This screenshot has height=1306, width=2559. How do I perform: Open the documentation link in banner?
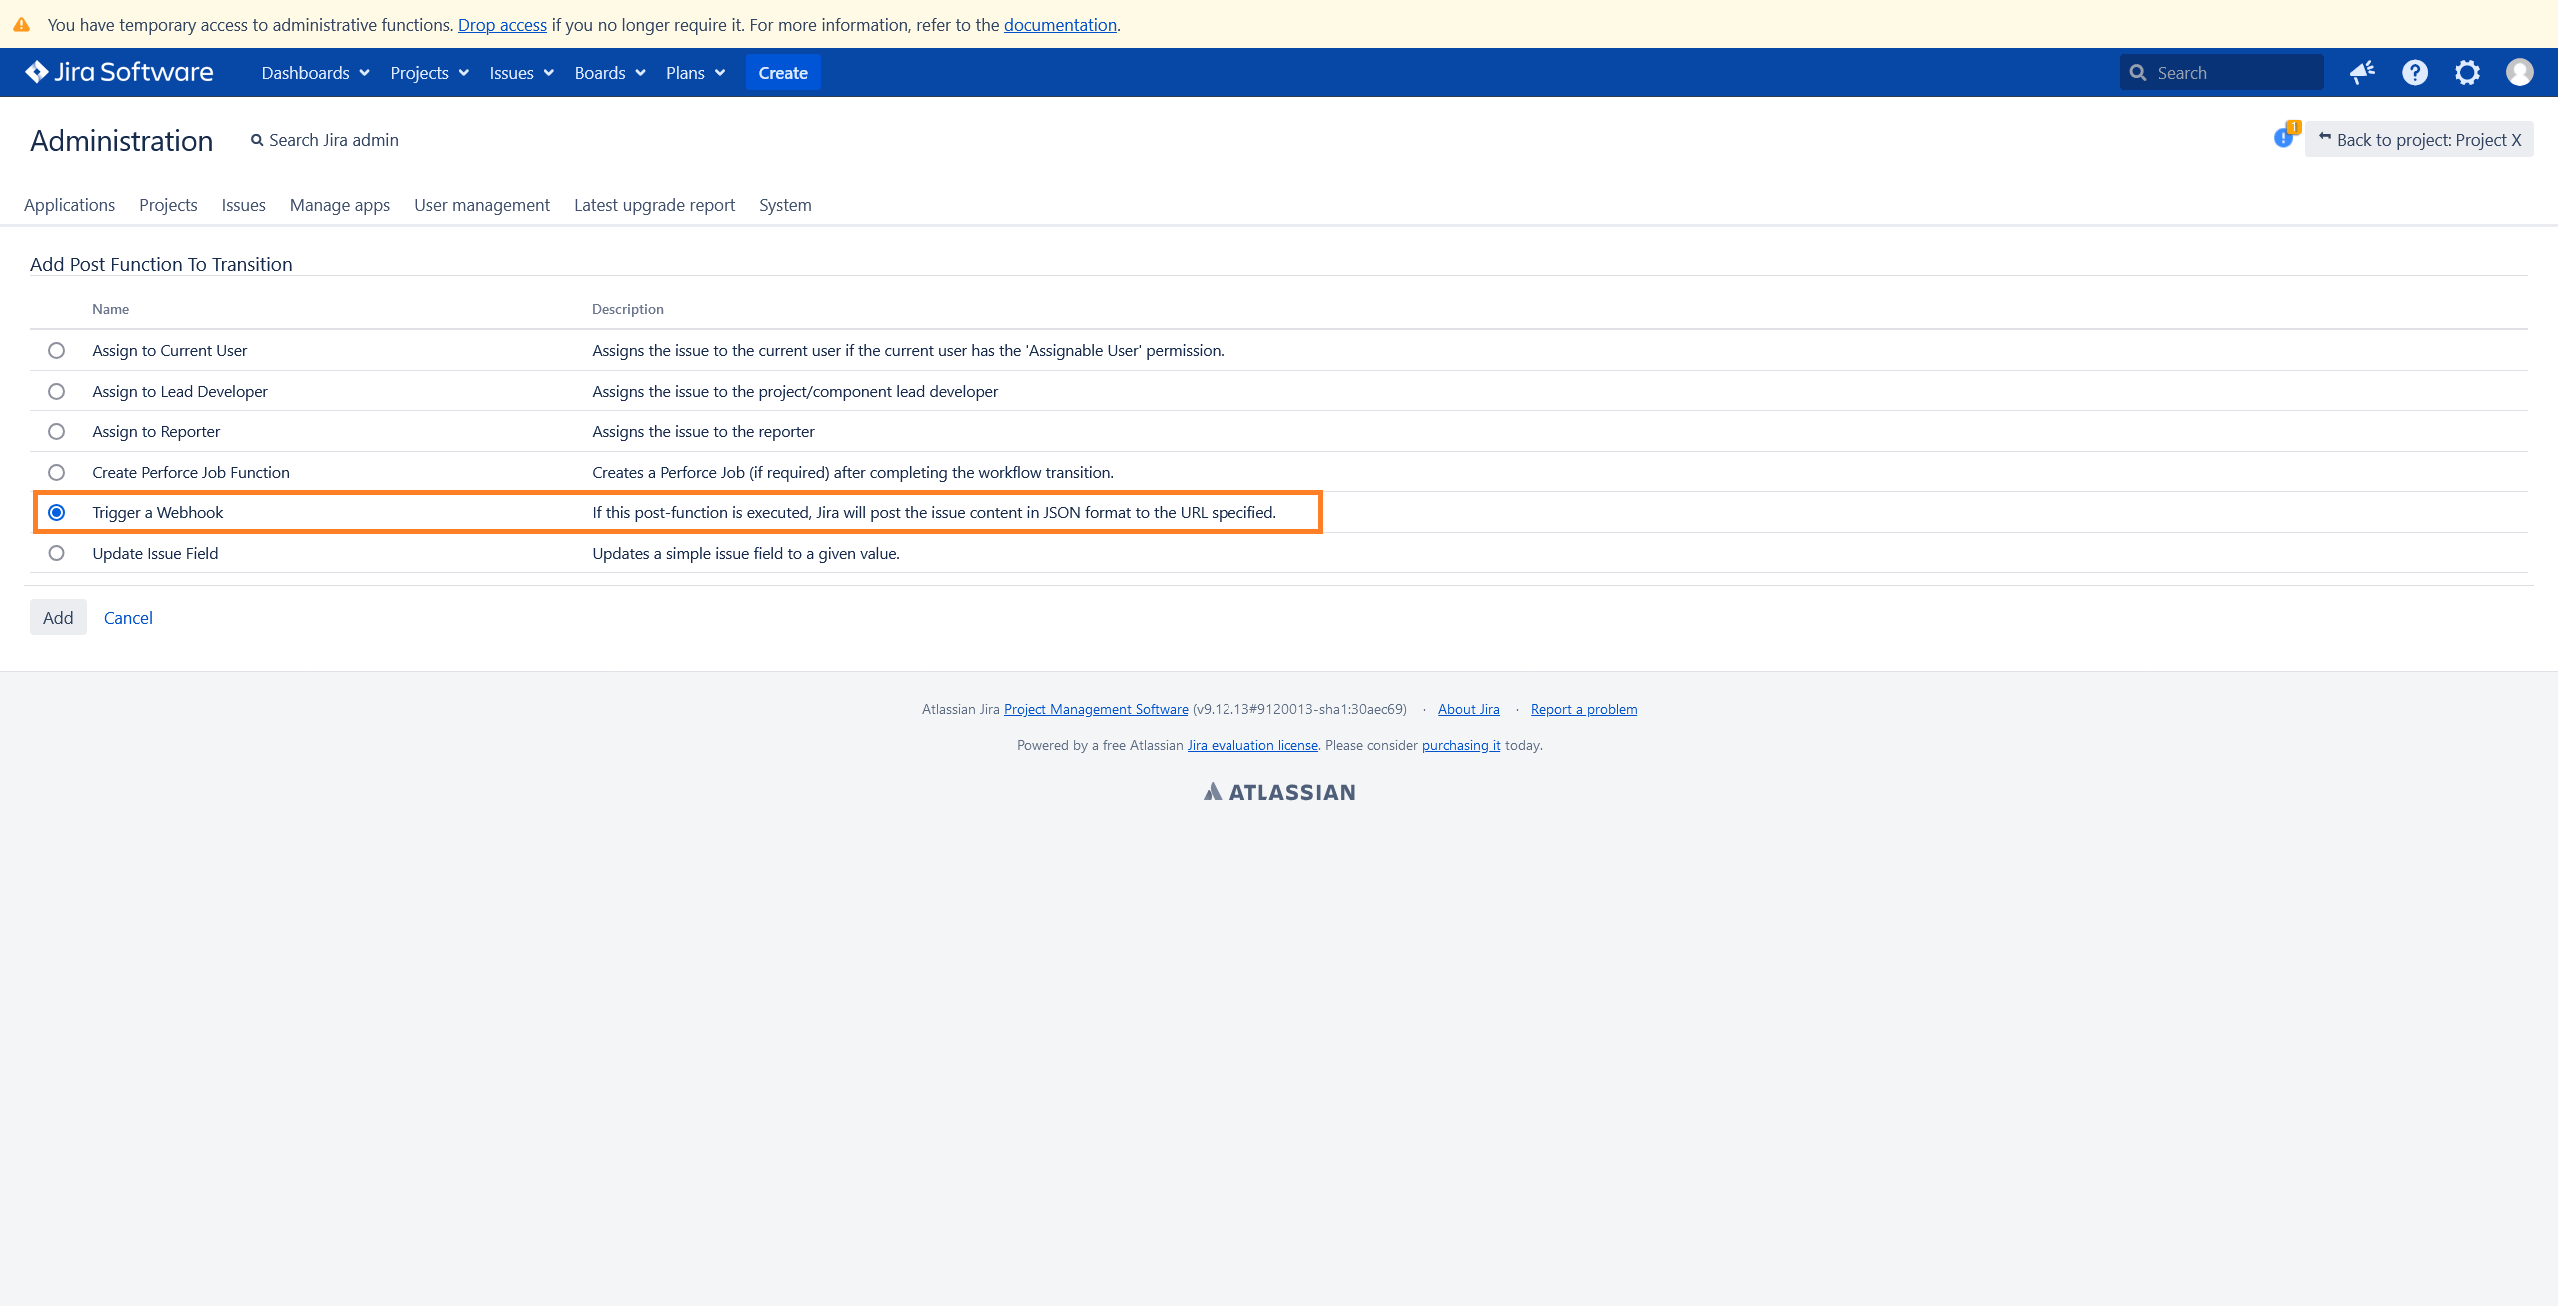tap(1060, 25)
